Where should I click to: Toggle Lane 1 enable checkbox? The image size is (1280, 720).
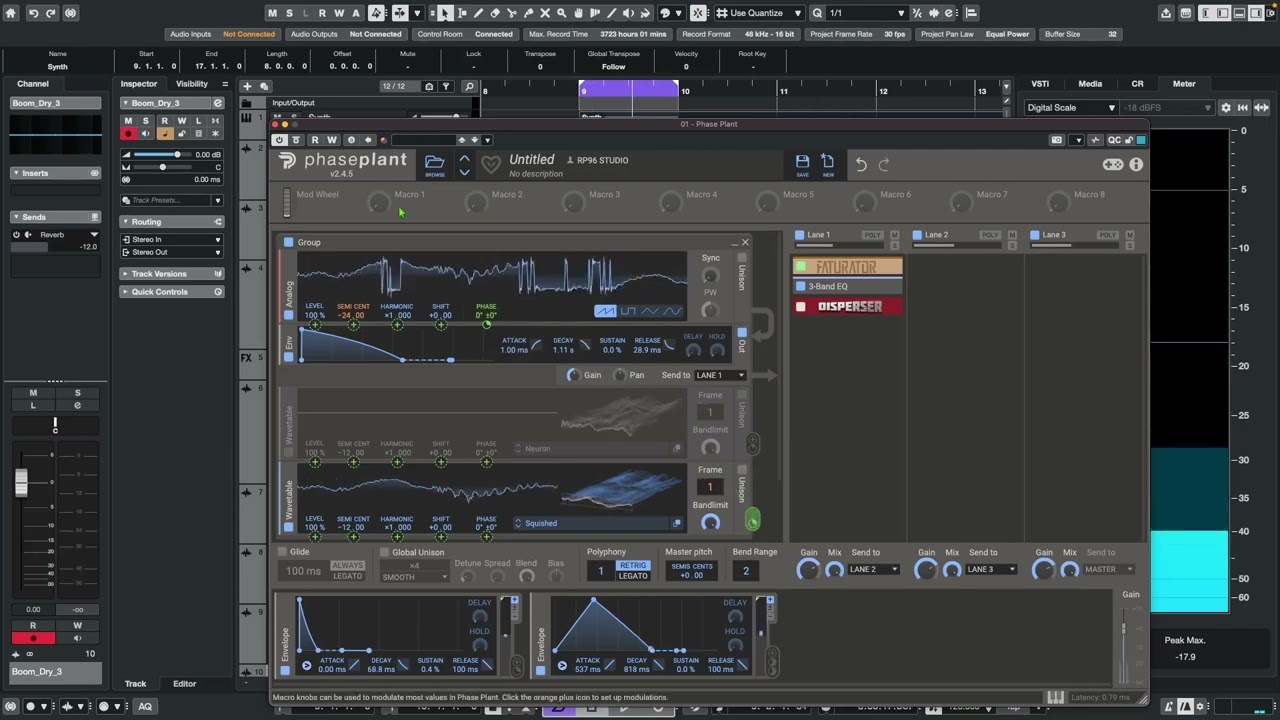coord(799,235)
